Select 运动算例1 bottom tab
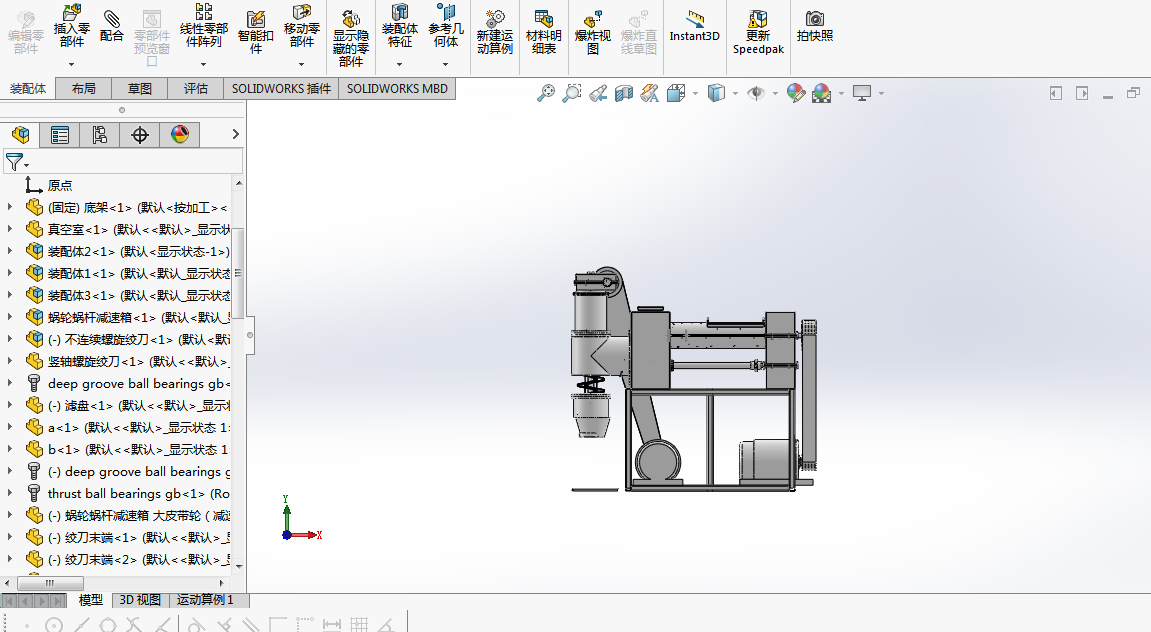The height and width of the screenshot is (632, 1151). click(x=205, y=600)
